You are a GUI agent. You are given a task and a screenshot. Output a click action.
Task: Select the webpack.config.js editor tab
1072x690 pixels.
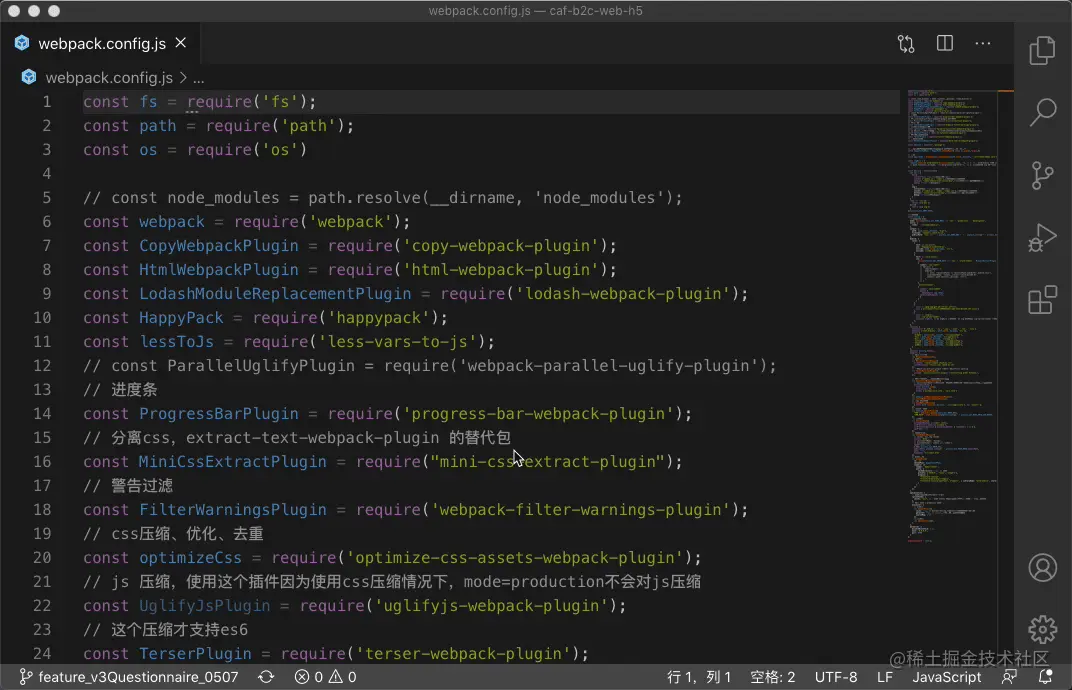100,43
